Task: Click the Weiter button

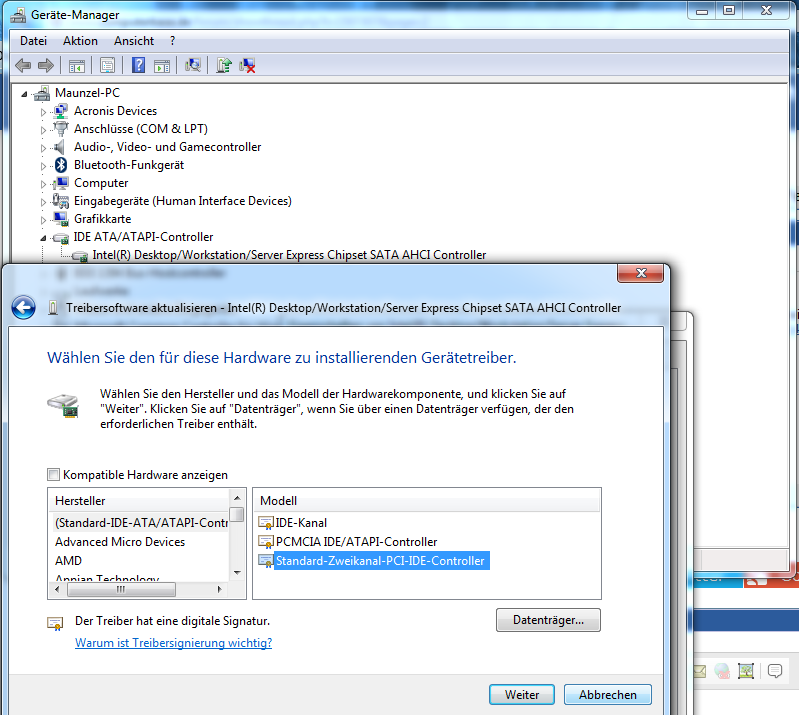Action: pos(522,695)
